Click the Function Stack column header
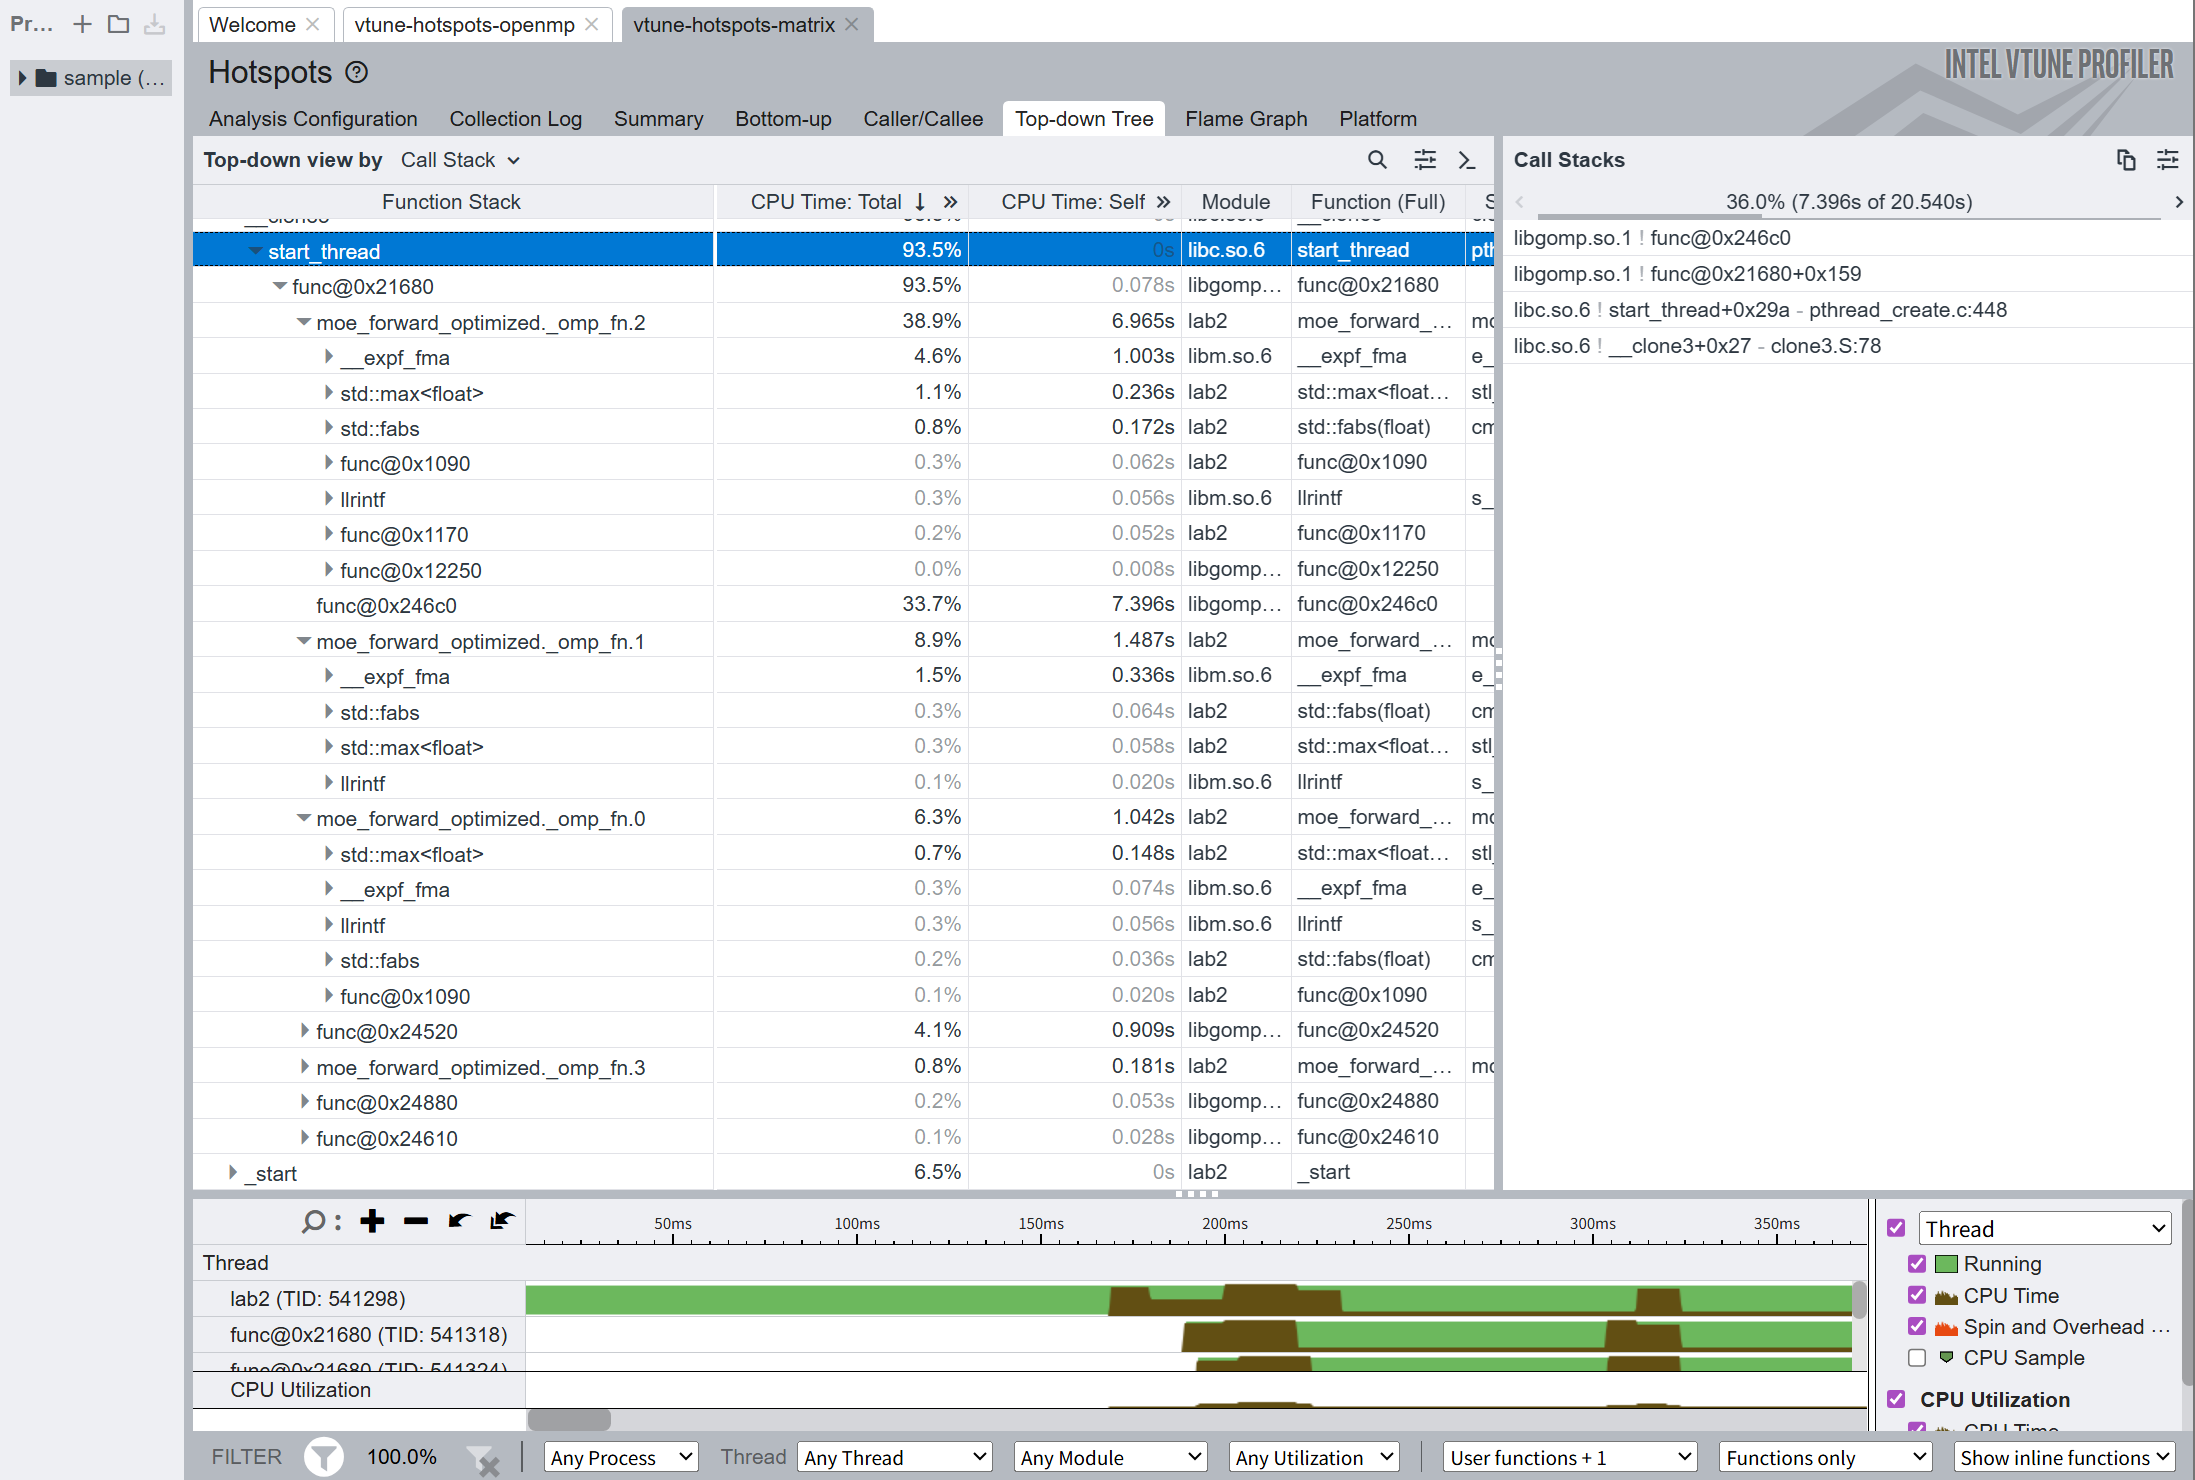2195x1480 pixels. (x=452, y=202)
